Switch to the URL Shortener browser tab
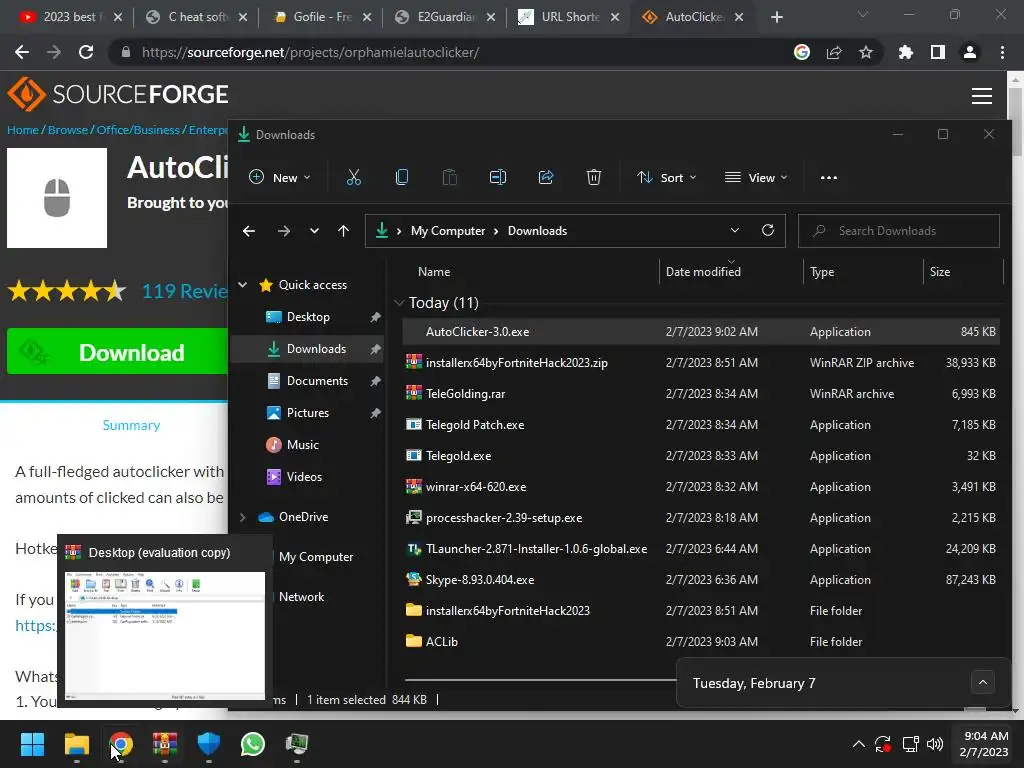The width and height of the screenshot is (1024, 768). tap(570, 17)
